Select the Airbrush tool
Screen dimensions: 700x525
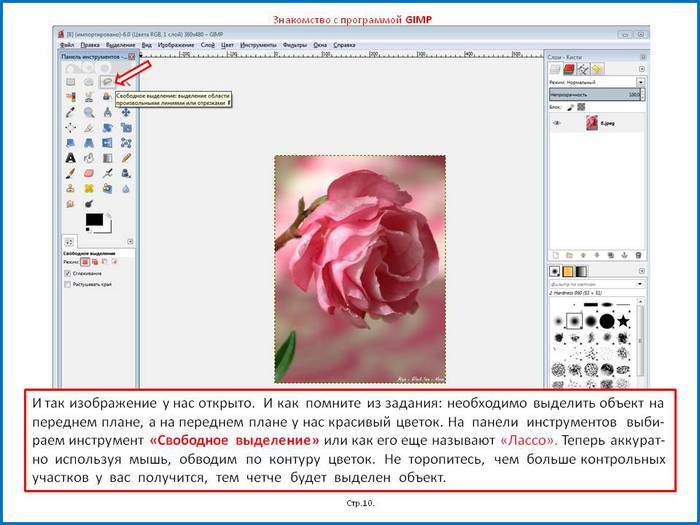107,173
